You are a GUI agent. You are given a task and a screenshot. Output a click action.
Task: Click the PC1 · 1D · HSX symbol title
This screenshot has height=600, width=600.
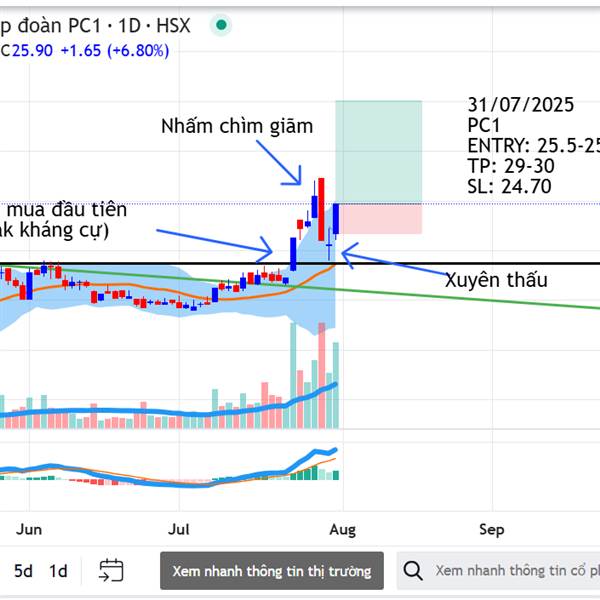pyautogui.click(x=95, y=26)
